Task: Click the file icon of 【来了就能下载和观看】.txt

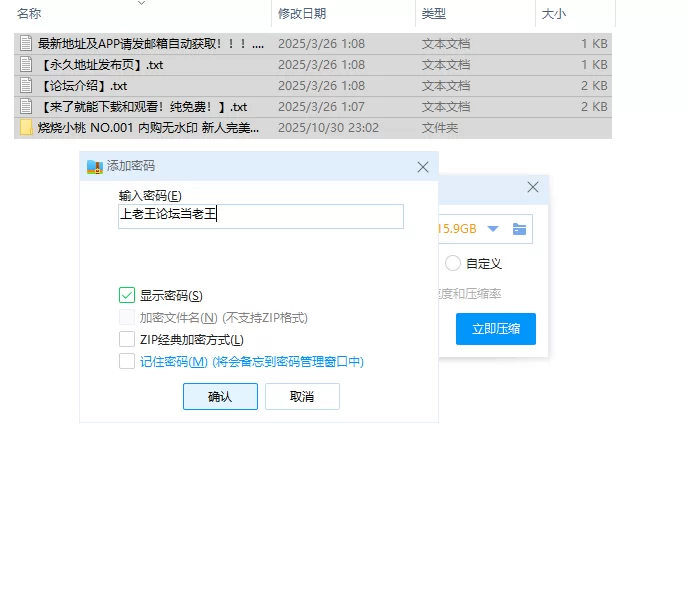Action: click(x=26, y=107)
